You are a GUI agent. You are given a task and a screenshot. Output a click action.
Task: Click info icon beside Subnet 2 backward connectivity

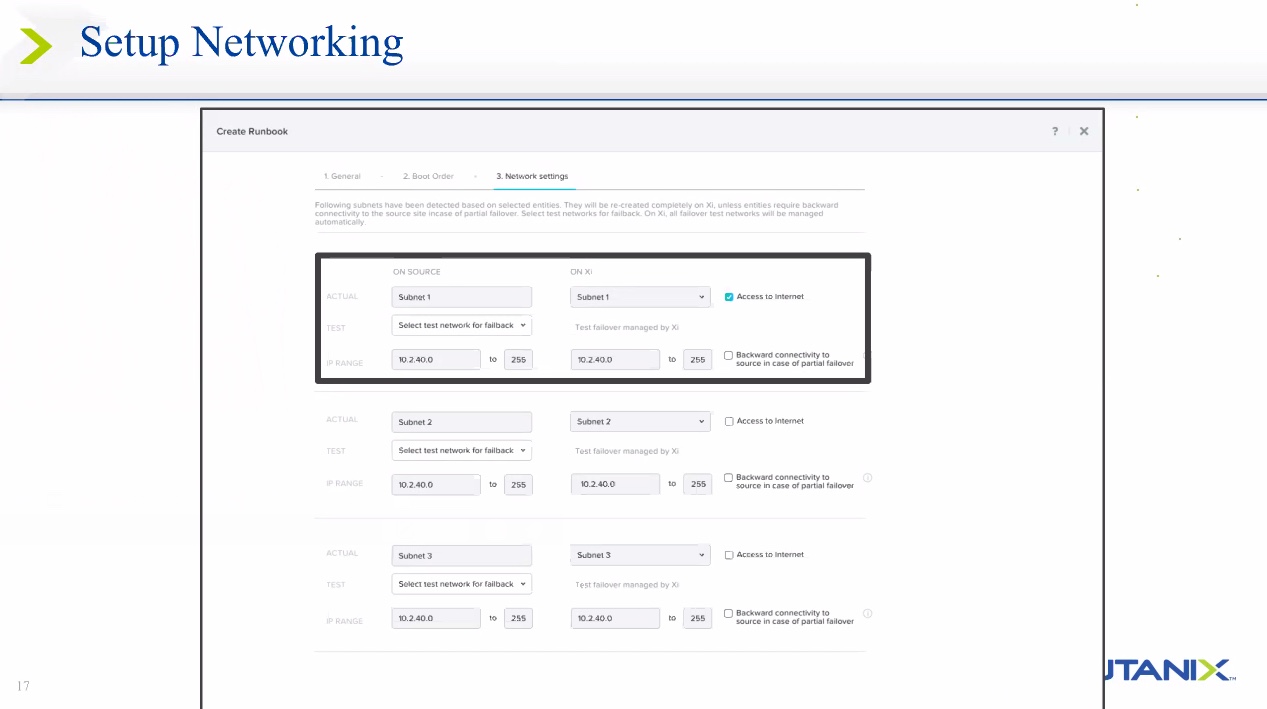coord(867,478)
